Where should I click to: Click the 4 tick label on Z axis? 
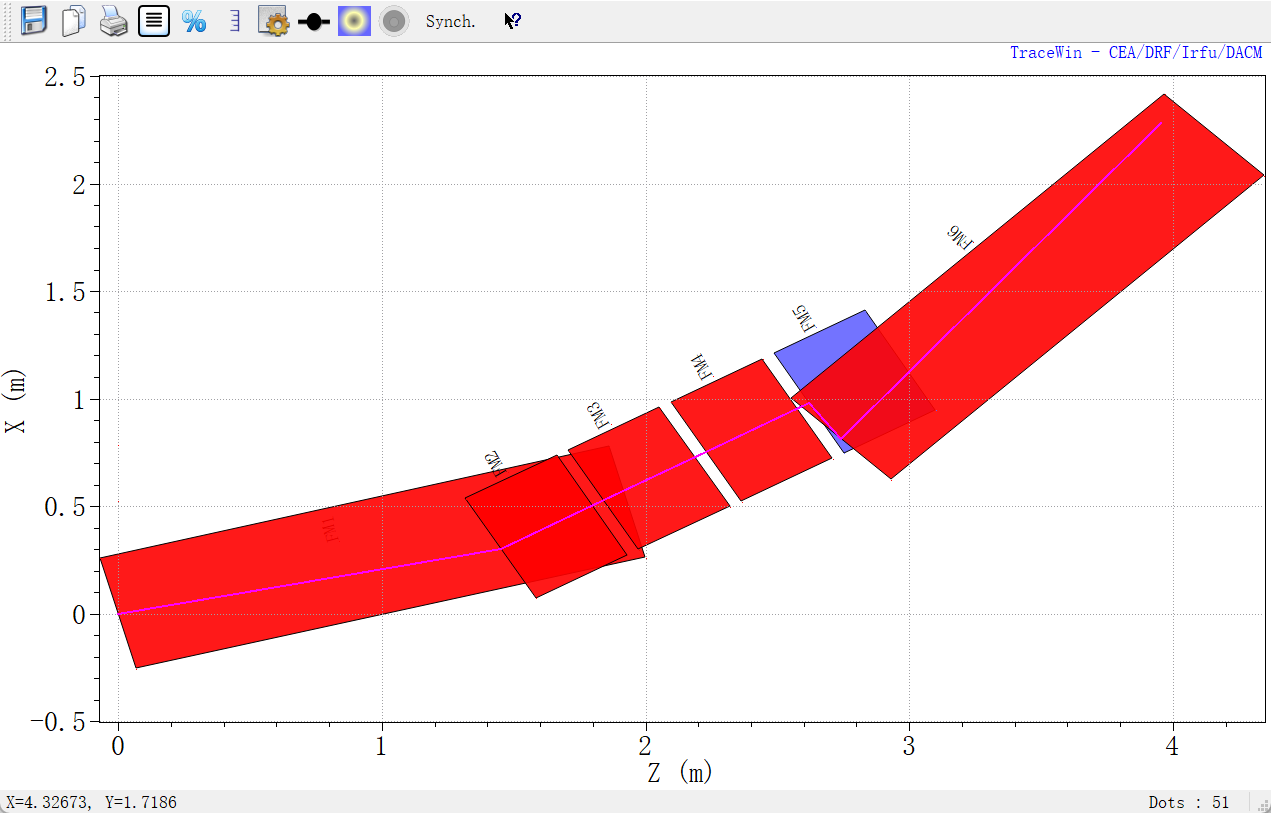(1172, 746)
